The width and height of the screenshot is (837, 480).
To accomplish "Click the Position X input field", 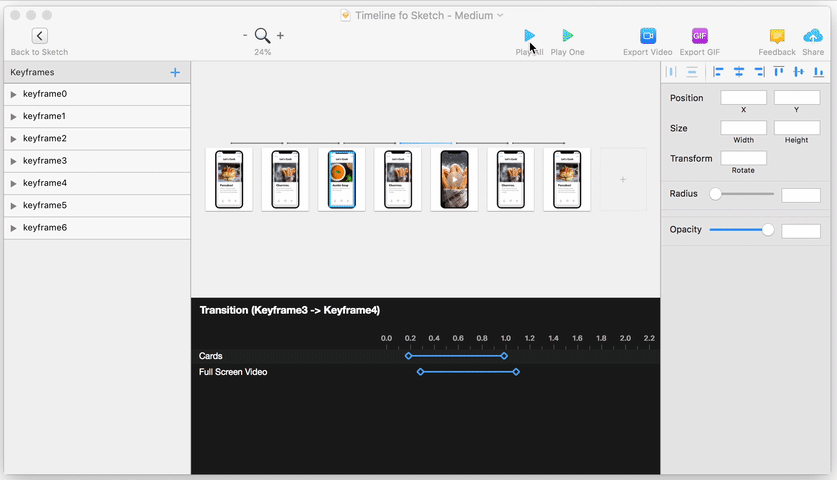I will pos(743,98).
